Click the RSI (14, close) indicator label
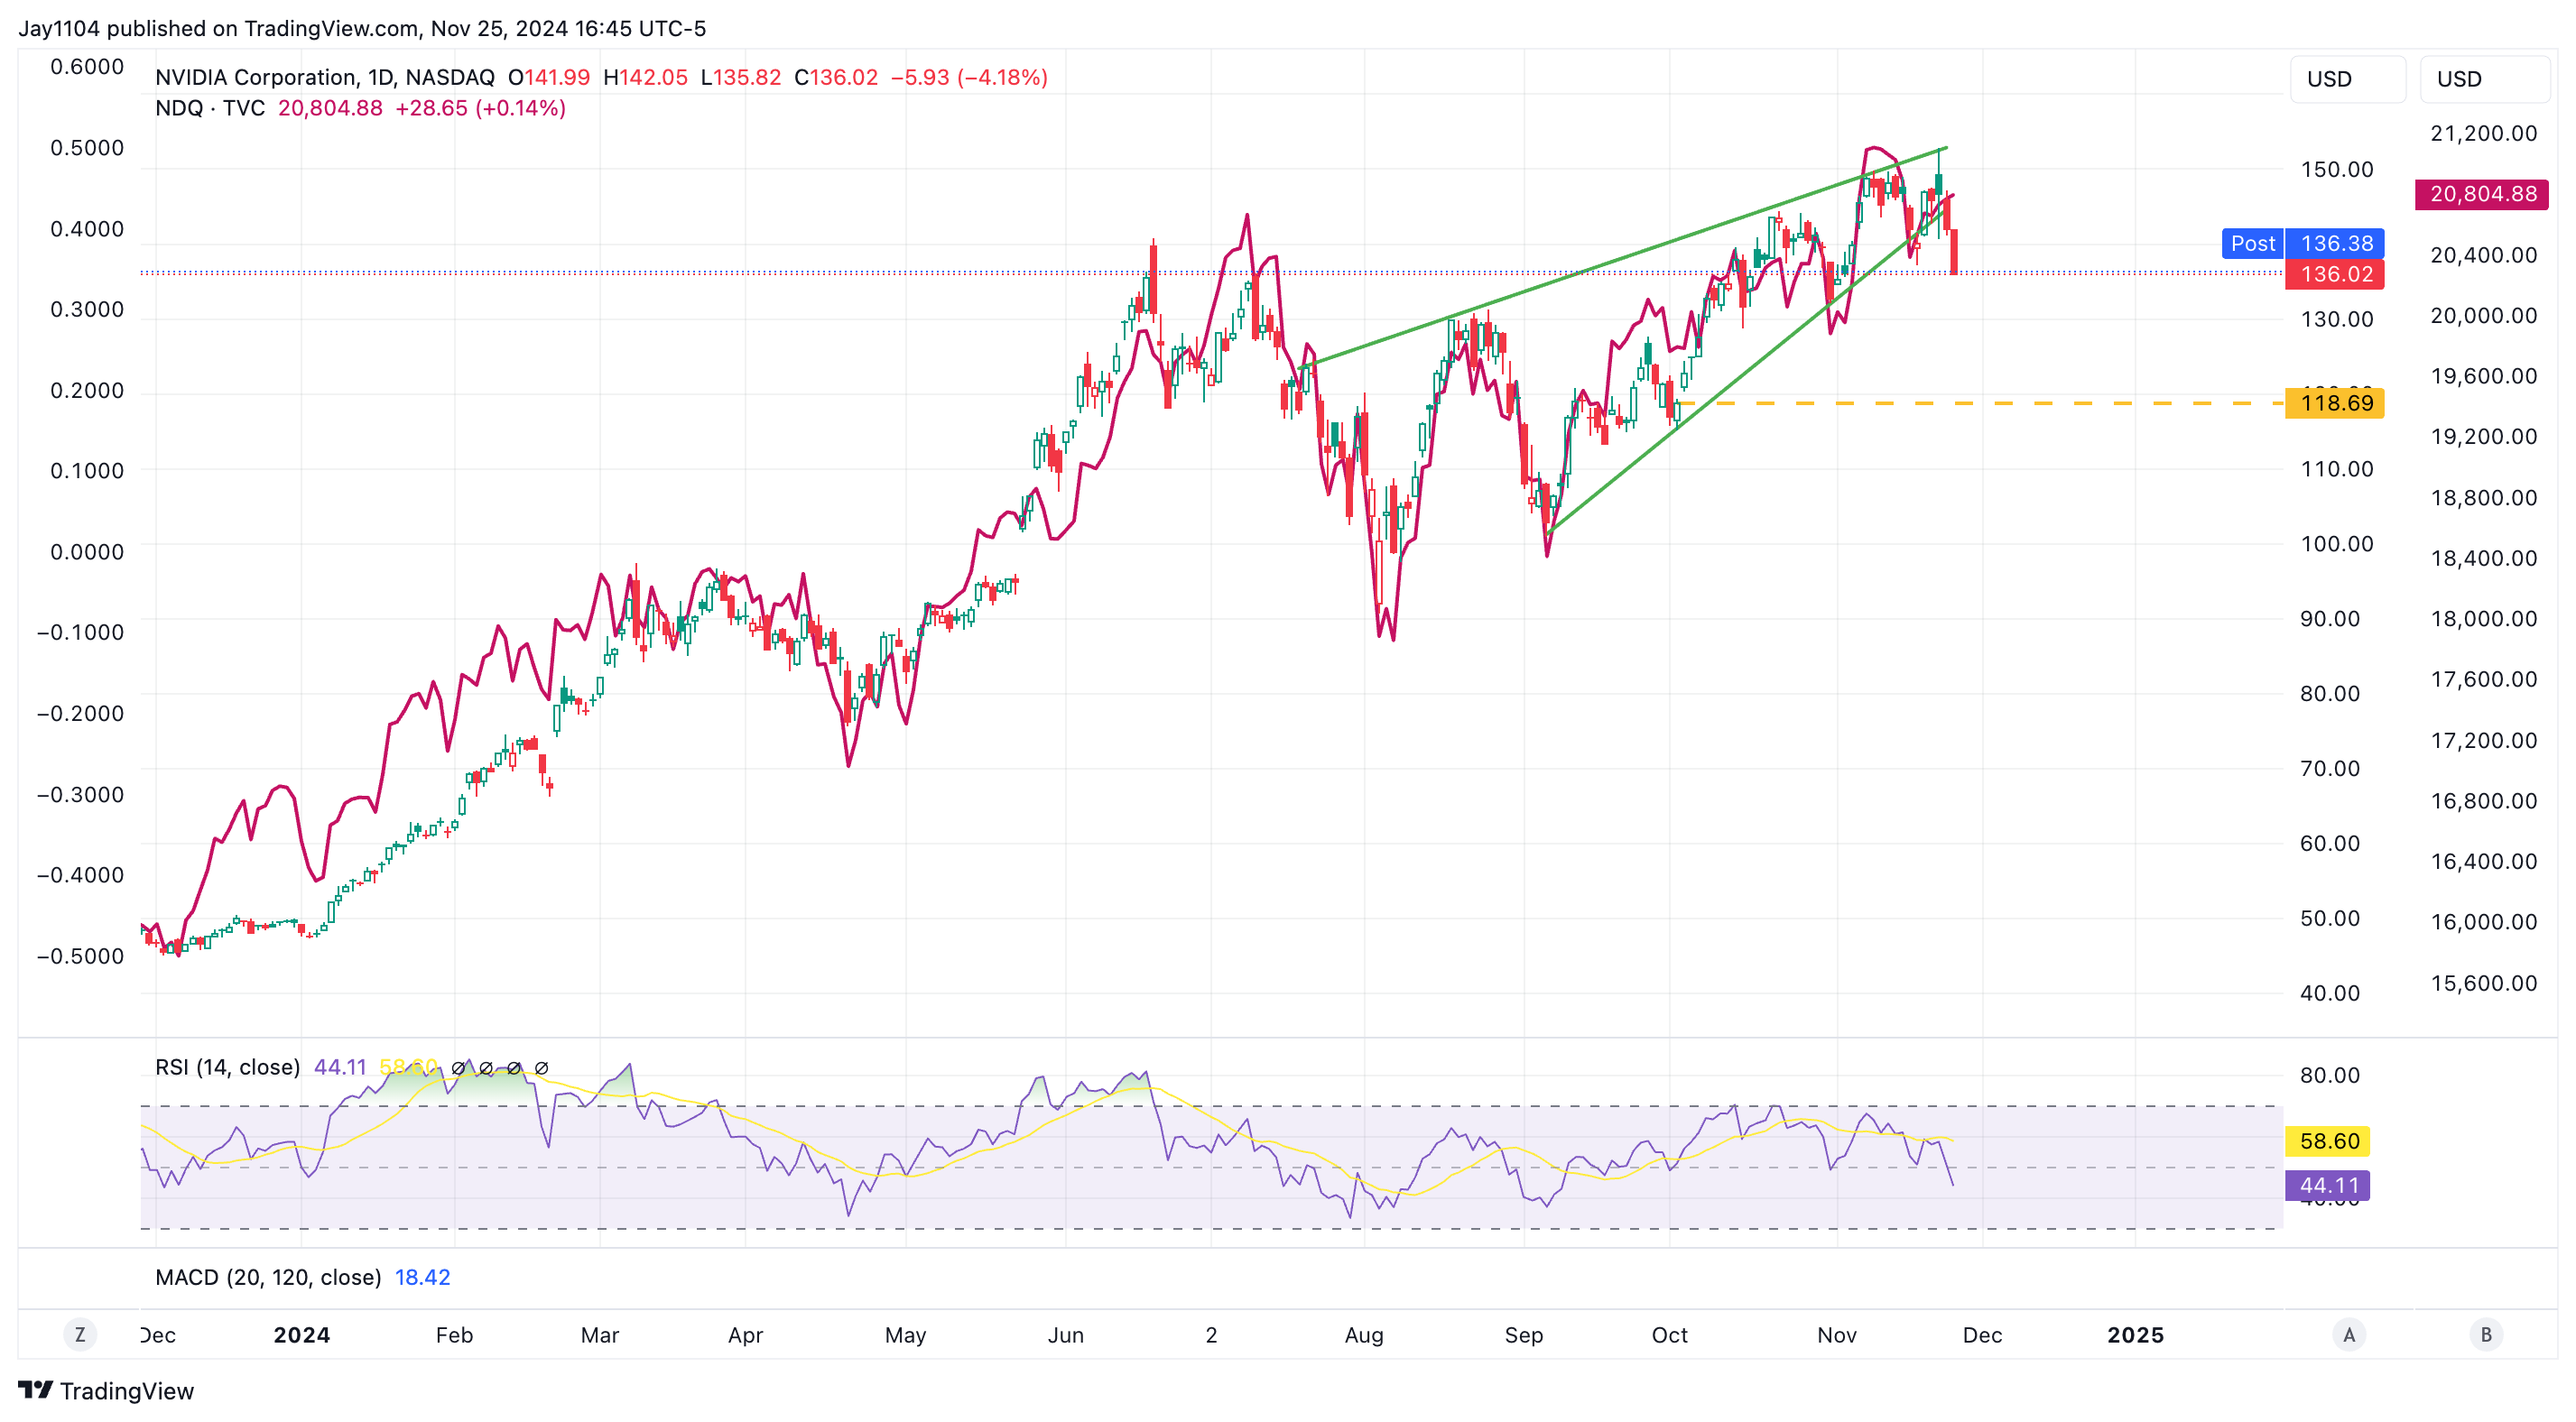The height and width of the screenshot is (1422, 2576). (227, 1067)
